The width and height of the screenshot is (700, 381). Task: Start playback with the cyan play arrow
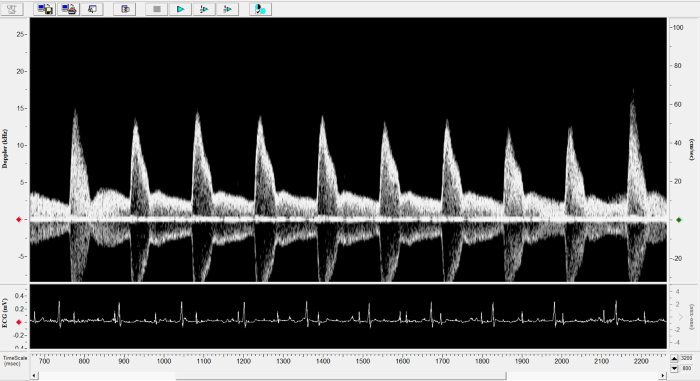pos(180,9)
